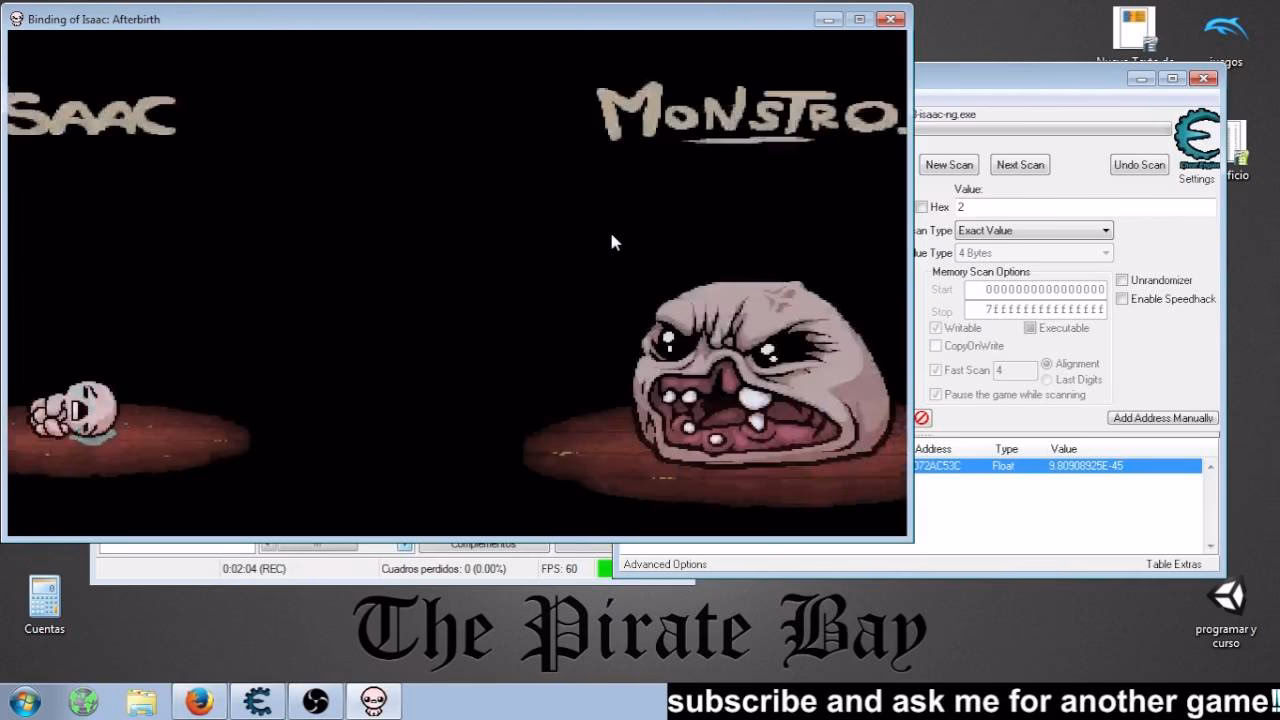Open the Cuentas desktop shortcut
Viewport: 1280px width, 720px height.
(44, 606)
